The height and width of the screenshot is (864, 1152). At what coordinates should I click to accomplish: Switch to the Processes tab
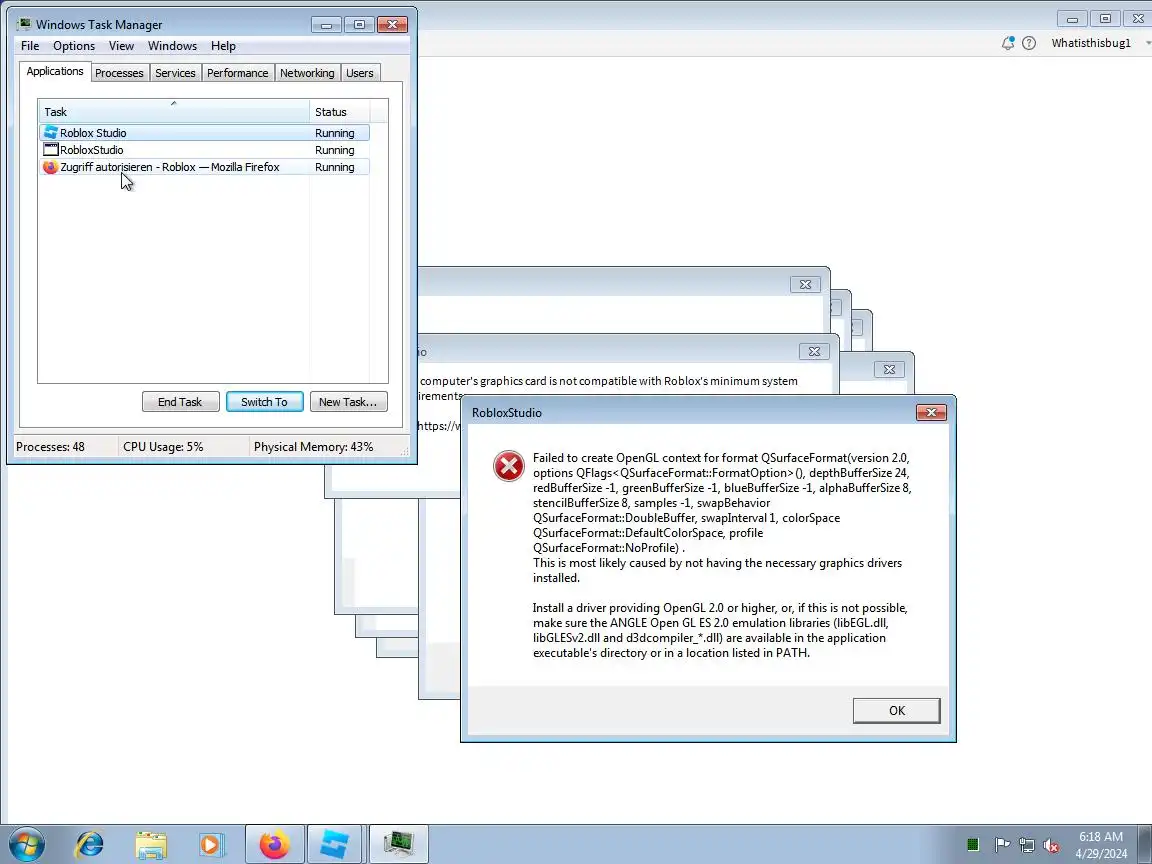(119, 73)
